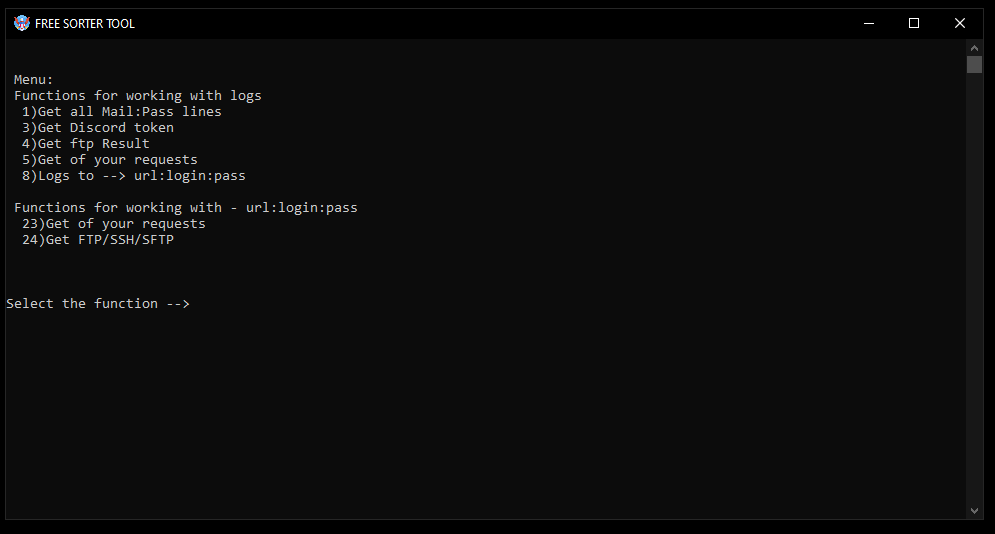Close the FREE SORTER TOOL window

point(959,23)
